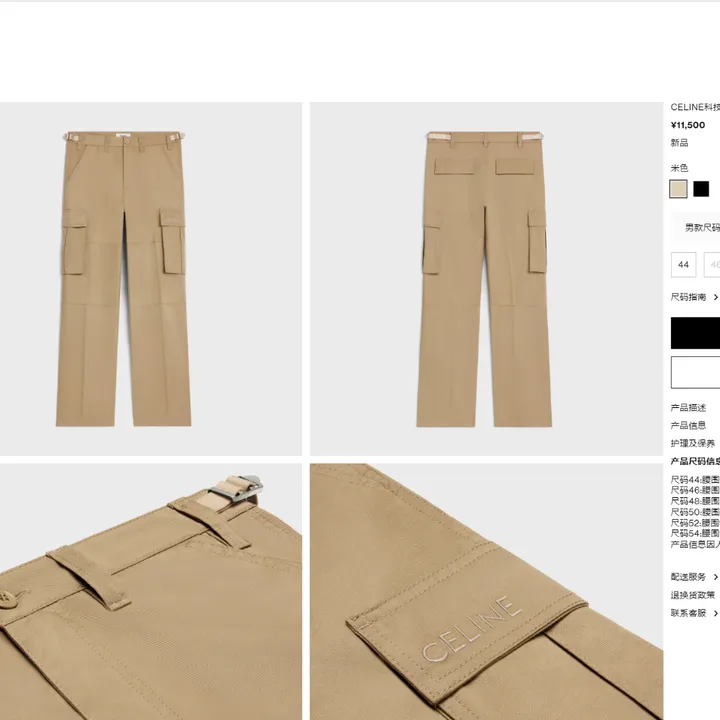Expand the 护理及保养 section
The width and height of the screenshot is (720, 720).
(692, 444)
